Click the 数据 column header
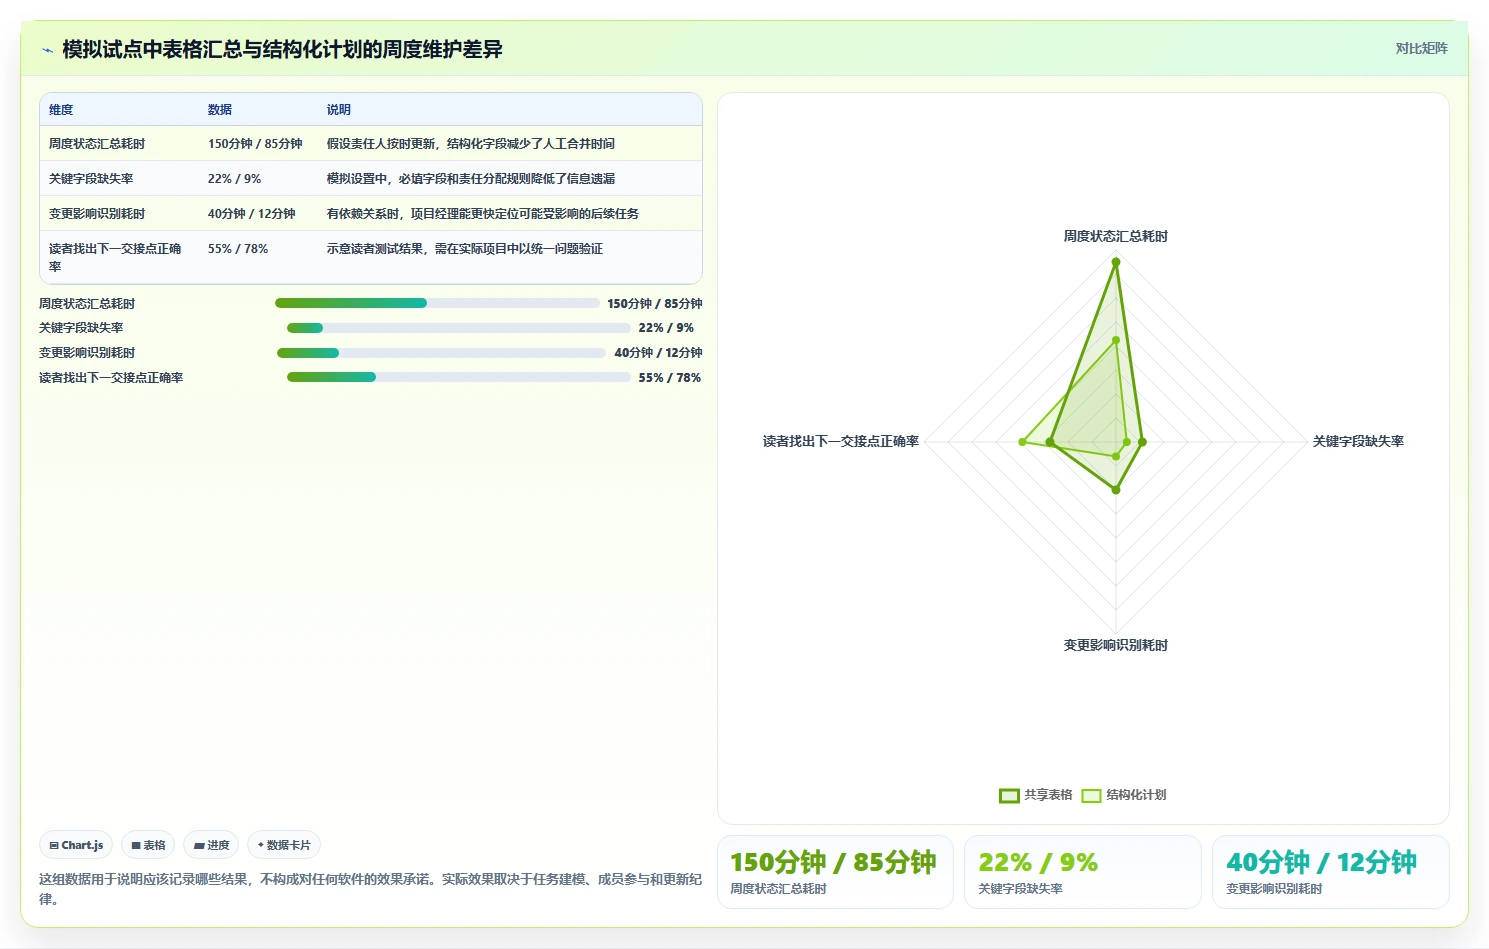 [x=220, y=110]
